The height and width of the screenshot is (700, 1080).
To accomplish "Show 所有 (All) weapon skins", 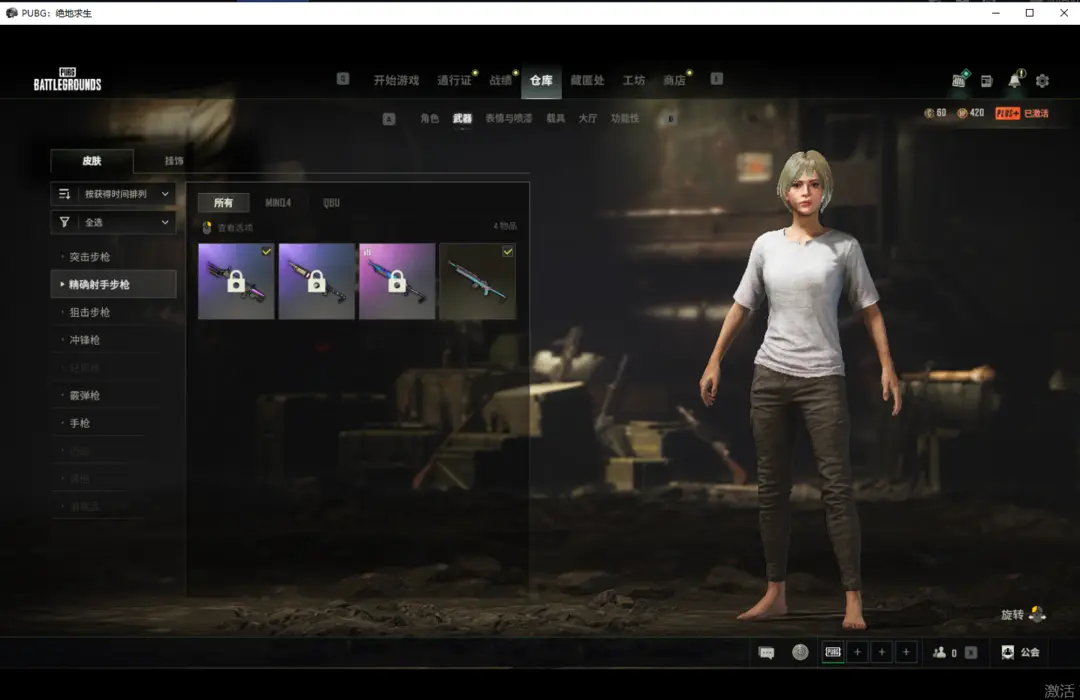I will [223, 203].
